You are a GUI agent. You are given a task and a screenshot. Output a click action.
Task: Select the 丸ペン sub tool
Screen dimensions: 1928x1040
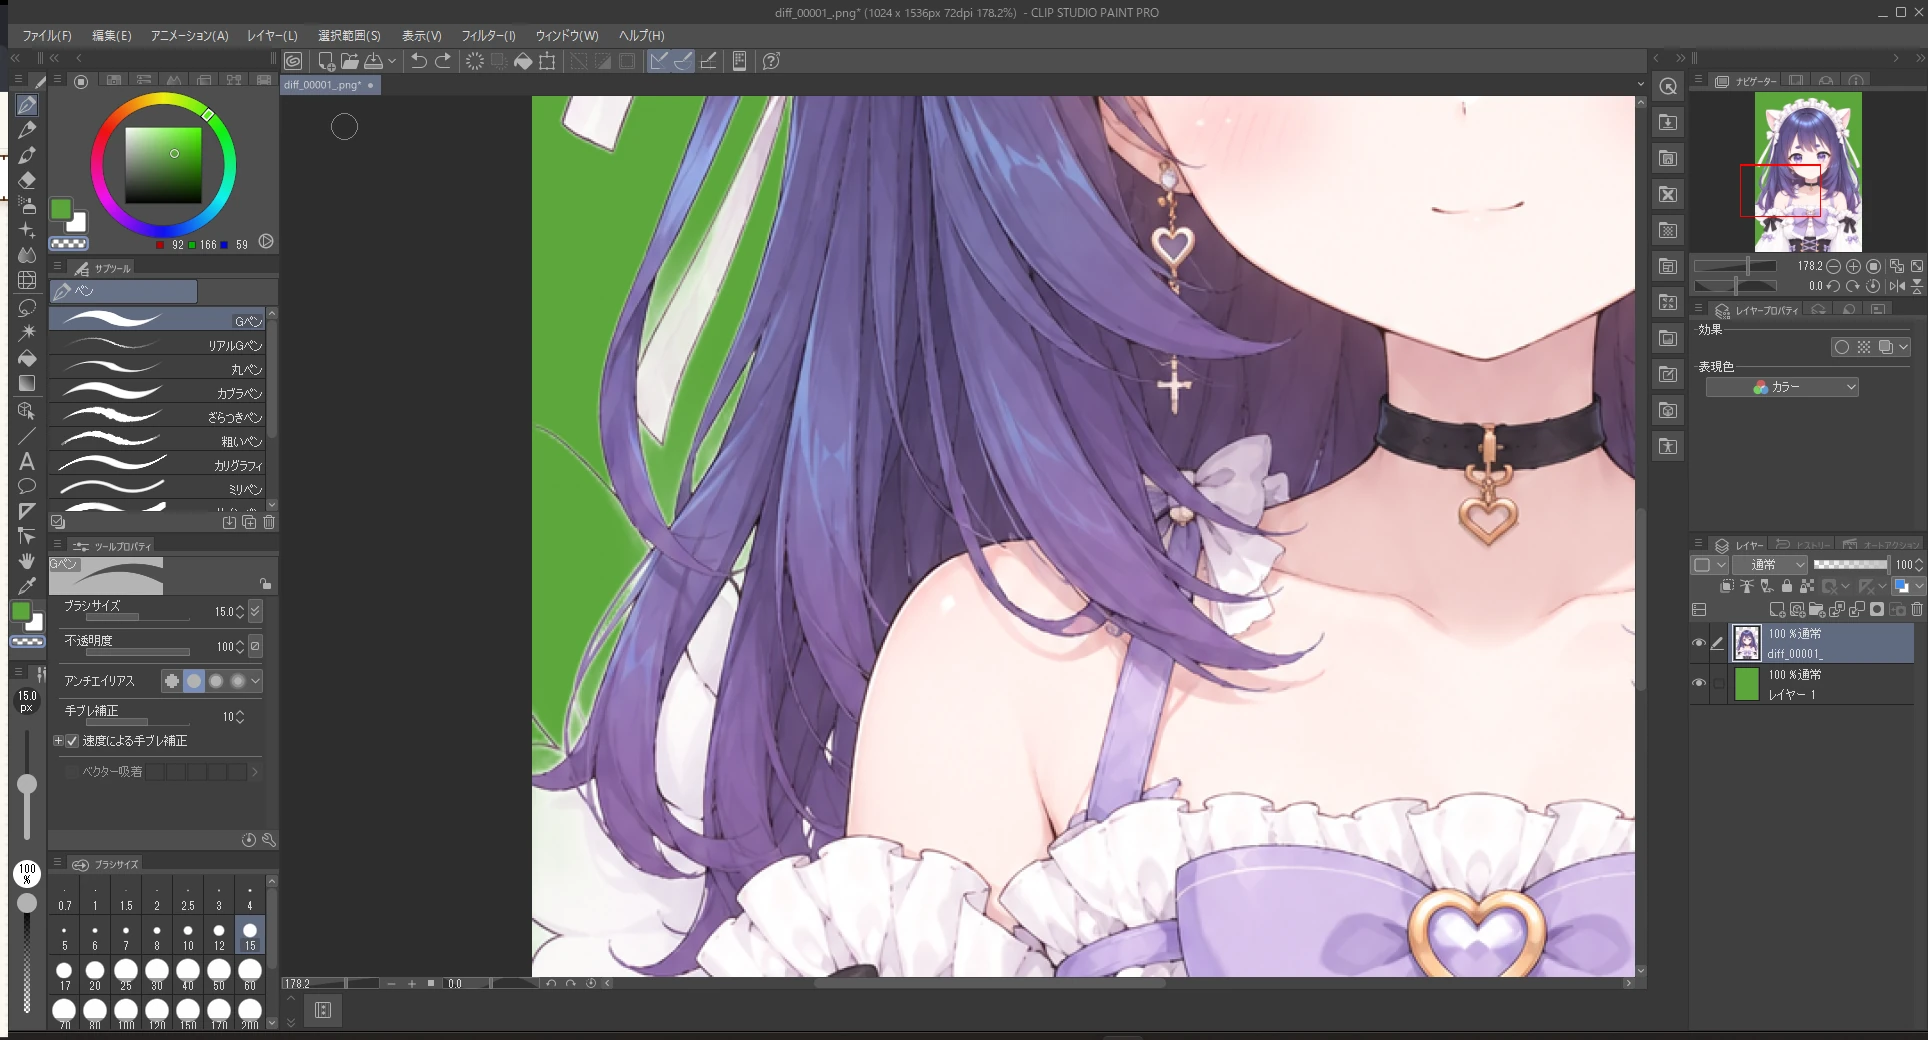pyautogui.click(x=157, y=368)
